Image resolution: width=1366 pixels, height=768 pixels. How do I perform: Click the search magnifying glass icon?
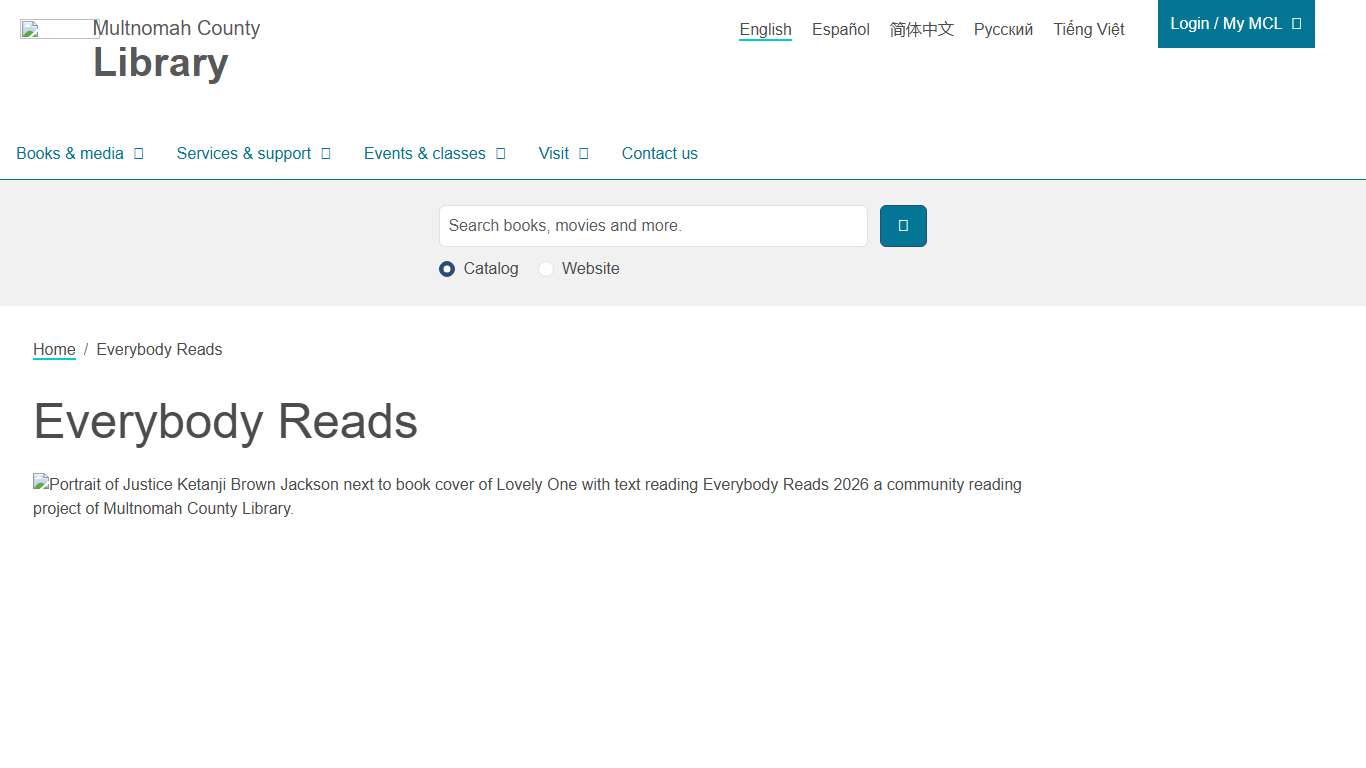coord(902,226)
